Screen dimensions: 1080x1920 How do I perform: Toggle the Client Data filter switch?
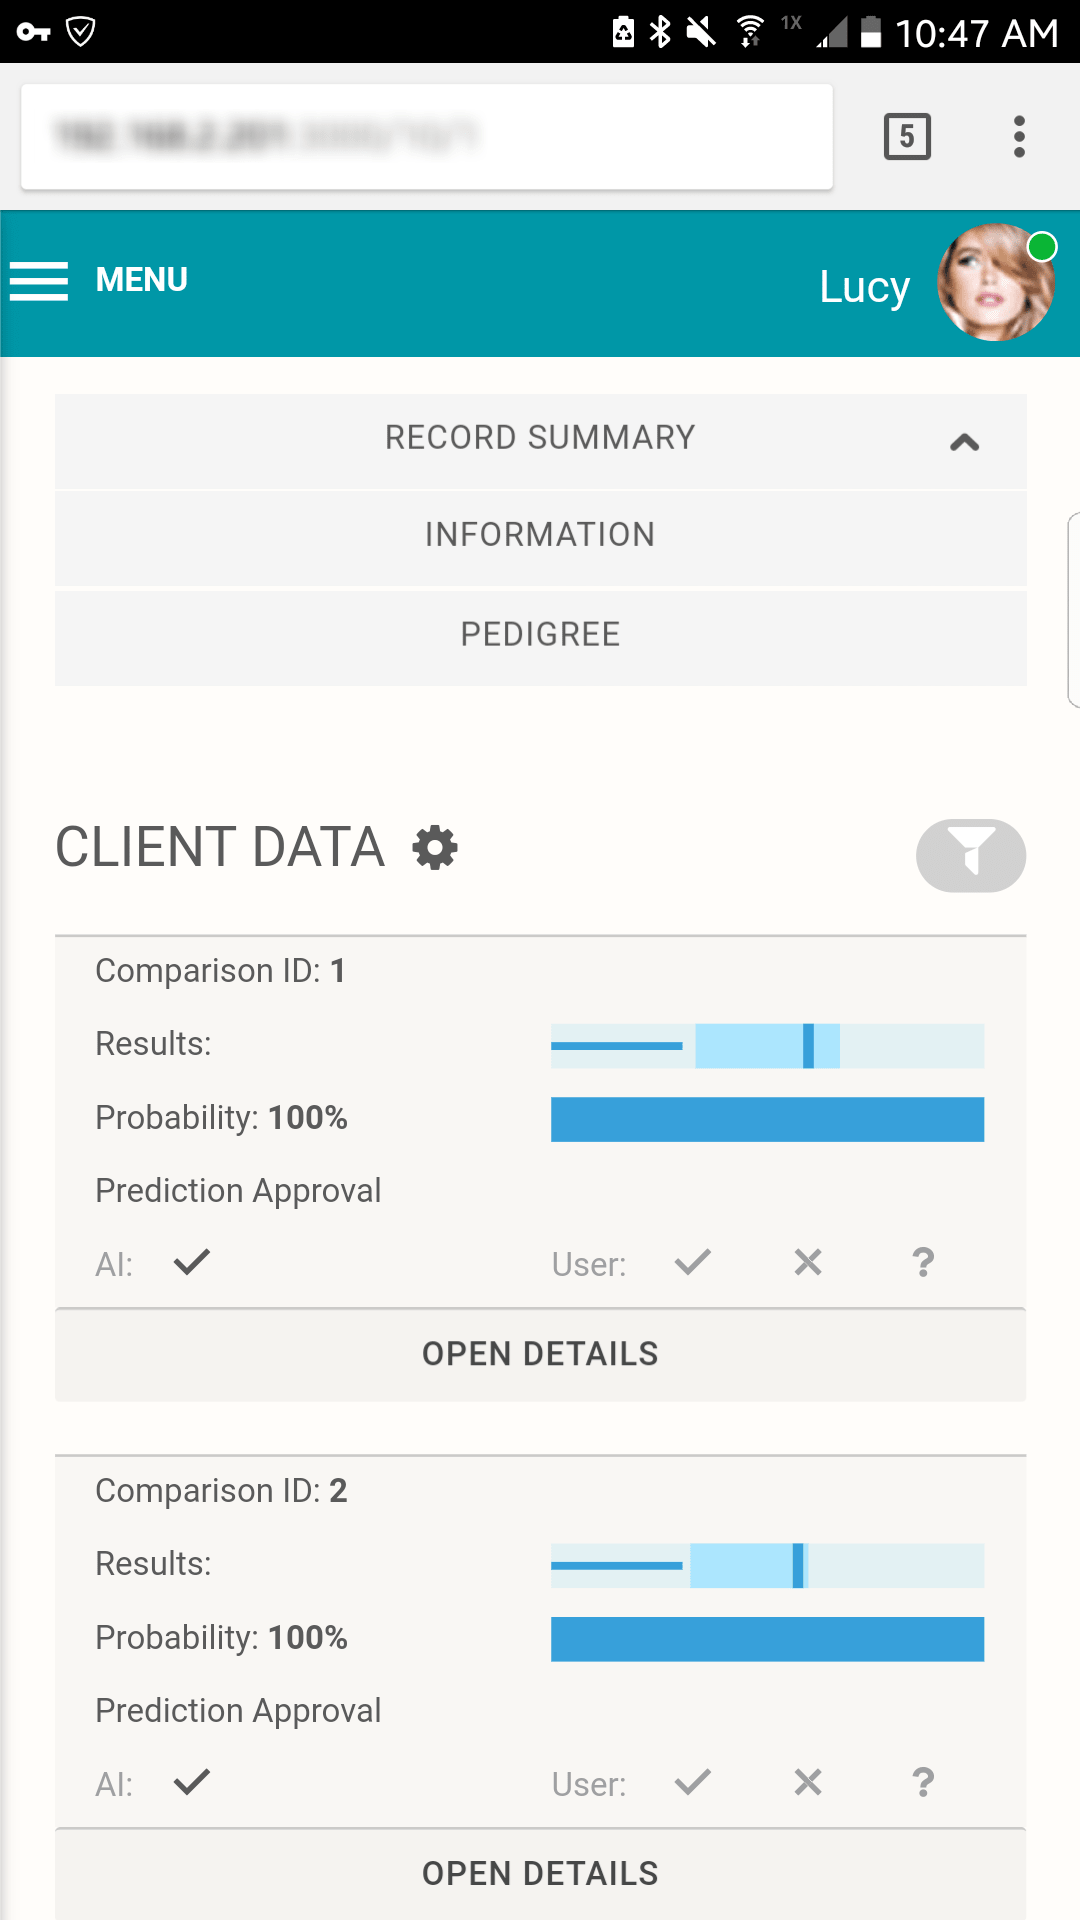971,856
